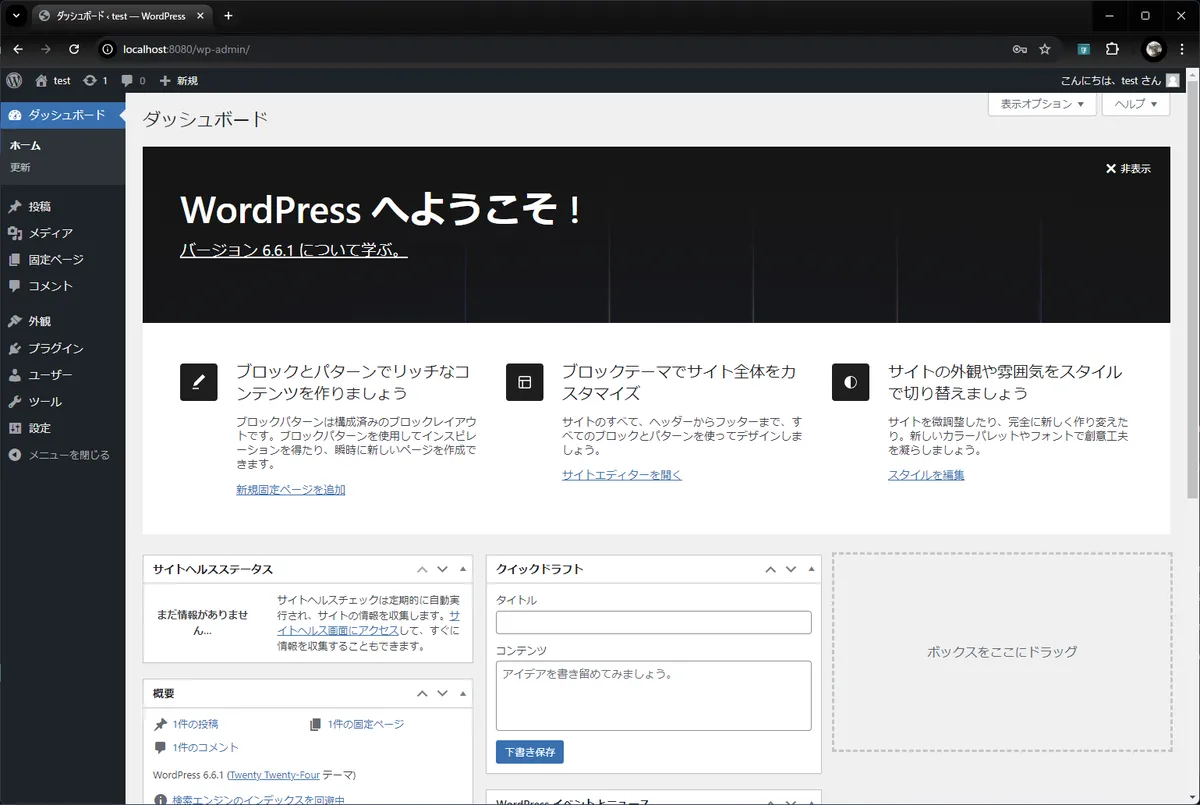This screenshot has height=805, width=1200.
Task: Focus the コンテンツ textarea
Action: pyautogui.click(x=653, y=696)
